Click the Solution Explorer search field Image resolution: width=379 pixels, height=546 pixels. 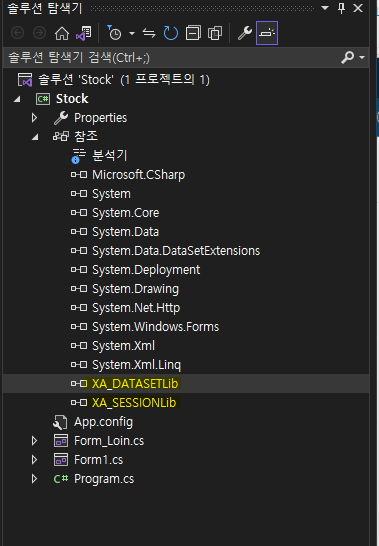tap(171, 57)
